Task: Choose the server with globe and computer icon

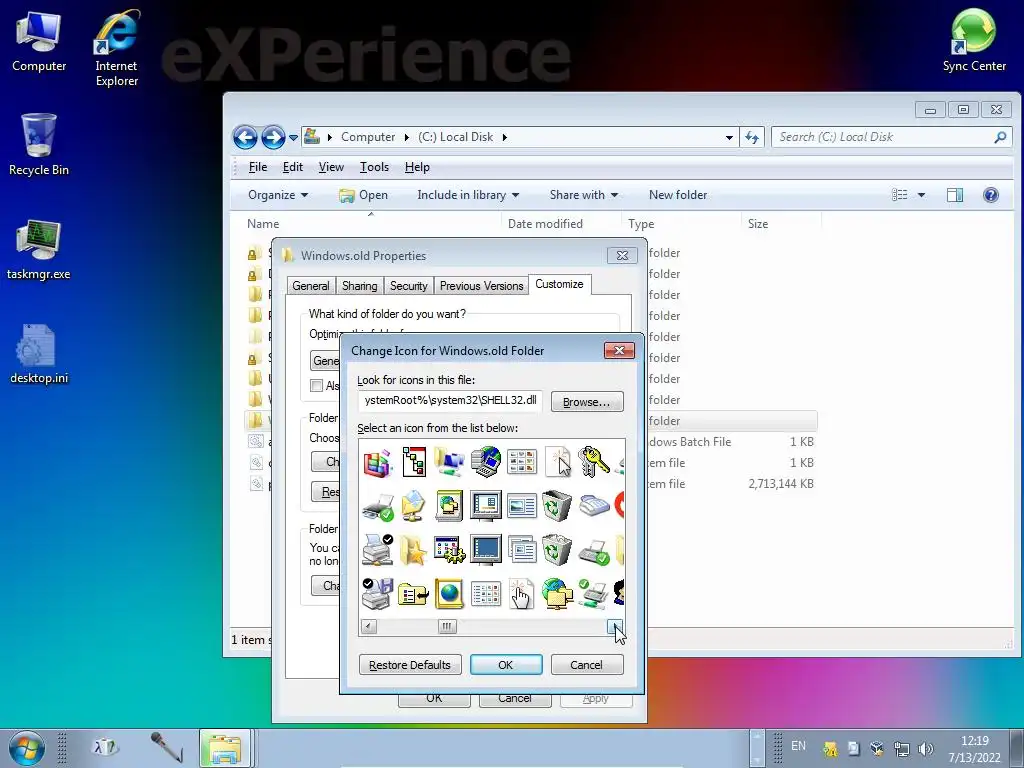Action: [x=486, y=462]
